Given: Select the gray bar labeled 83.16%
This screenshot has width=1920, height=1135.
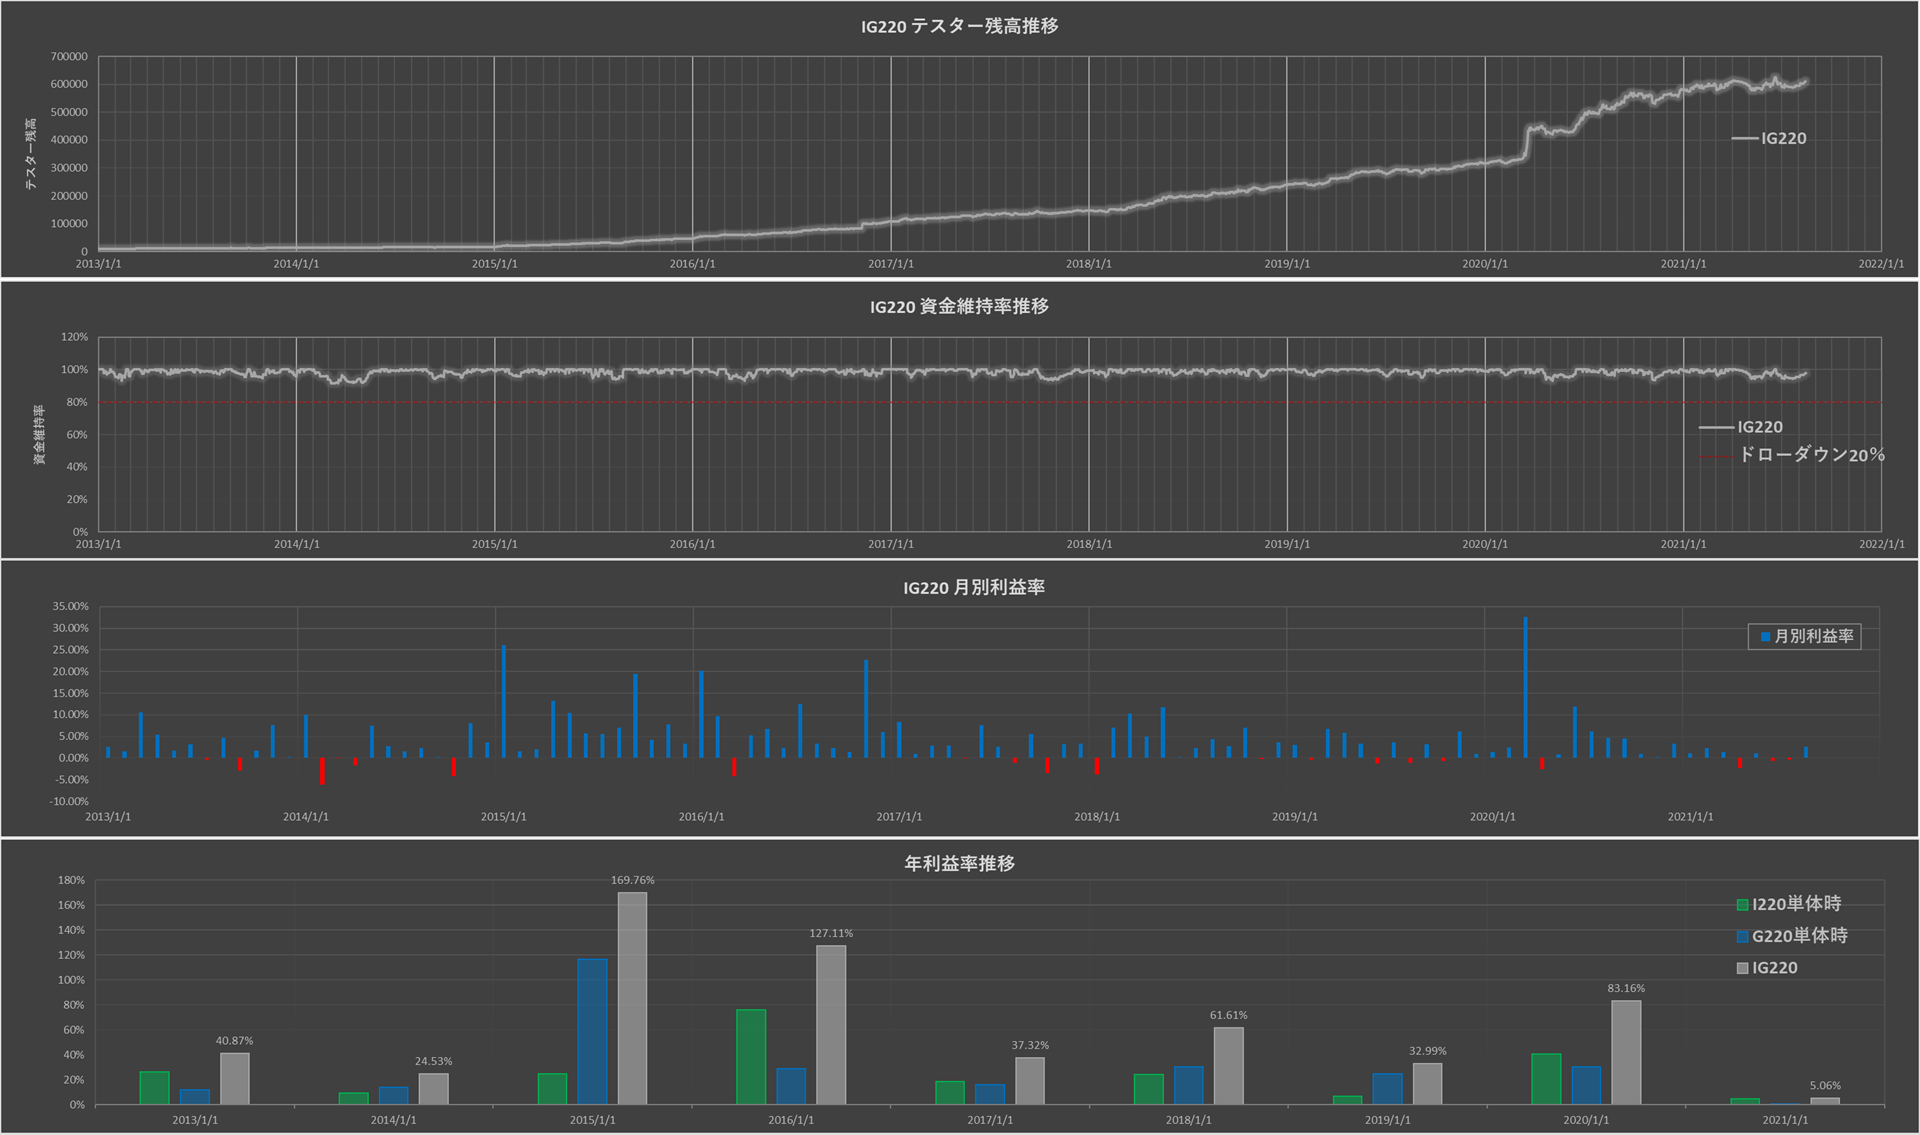Looking at the screenshot, I should click(x=1625, y=1052).
